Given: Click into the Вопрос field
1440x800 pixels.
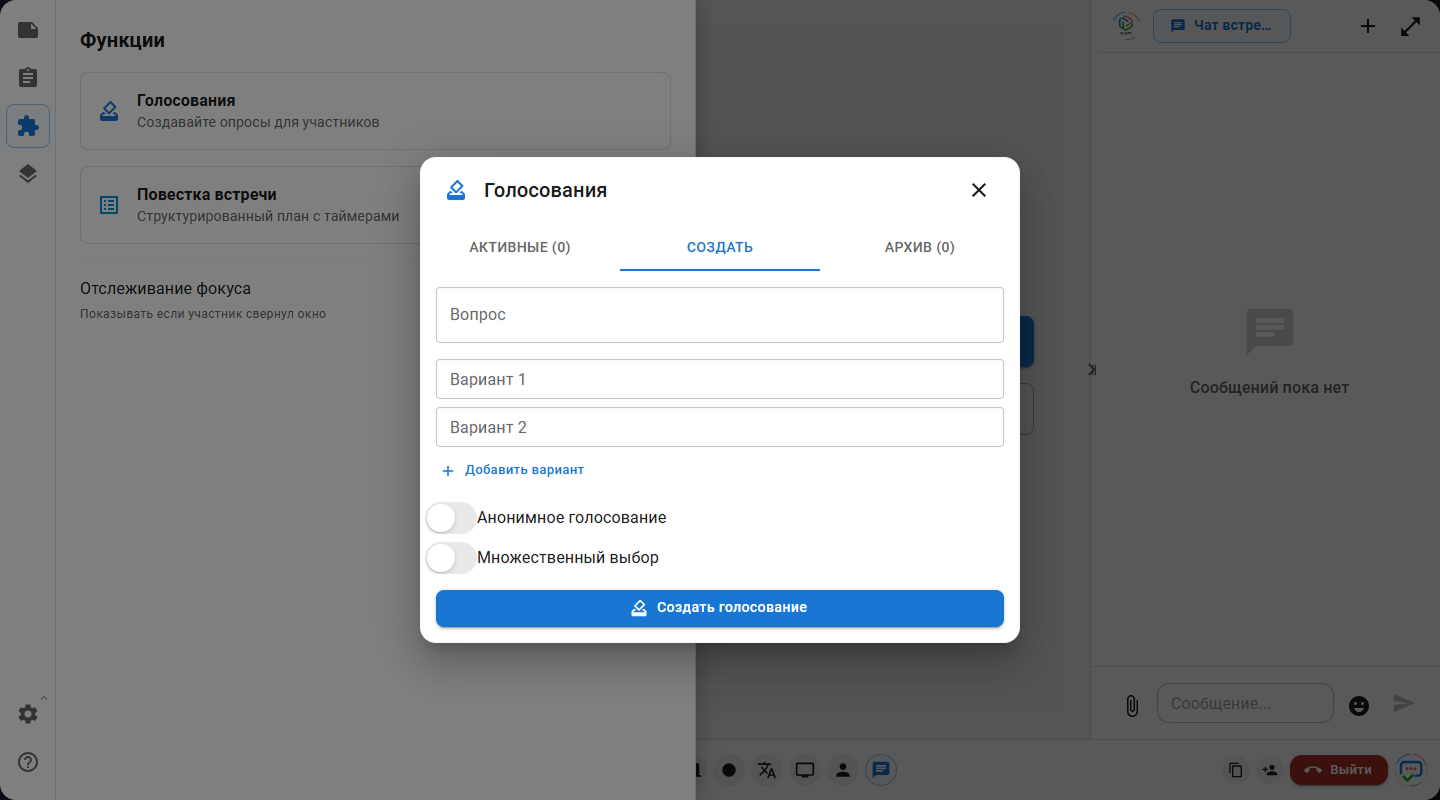Looking at the screenshot, I should (x=720, y=315).
